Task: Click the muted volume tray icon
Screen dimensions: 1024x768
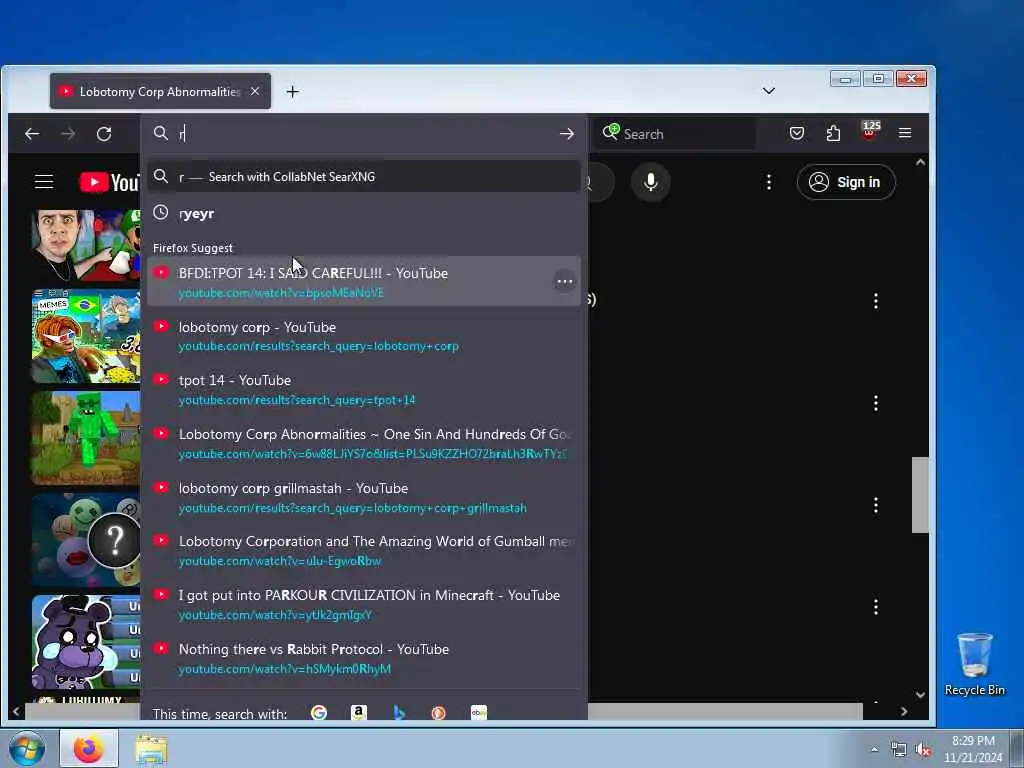Action: 923,750
